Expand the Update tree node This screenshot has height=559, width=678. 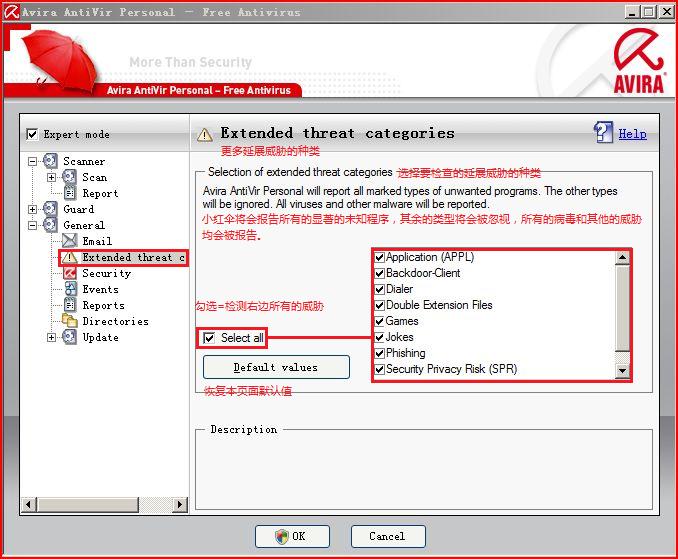51,337
